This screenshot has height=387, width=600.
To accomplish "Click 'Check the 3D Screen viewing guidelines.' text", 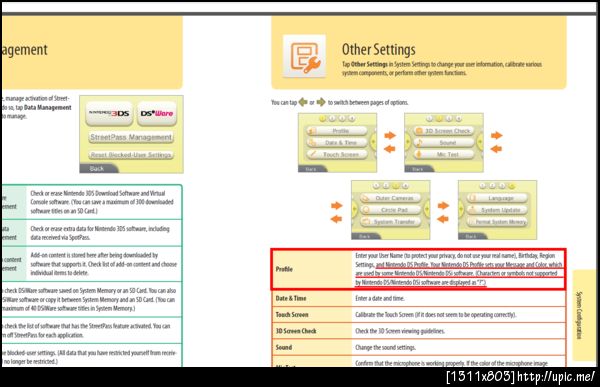I will coord(400,331).
